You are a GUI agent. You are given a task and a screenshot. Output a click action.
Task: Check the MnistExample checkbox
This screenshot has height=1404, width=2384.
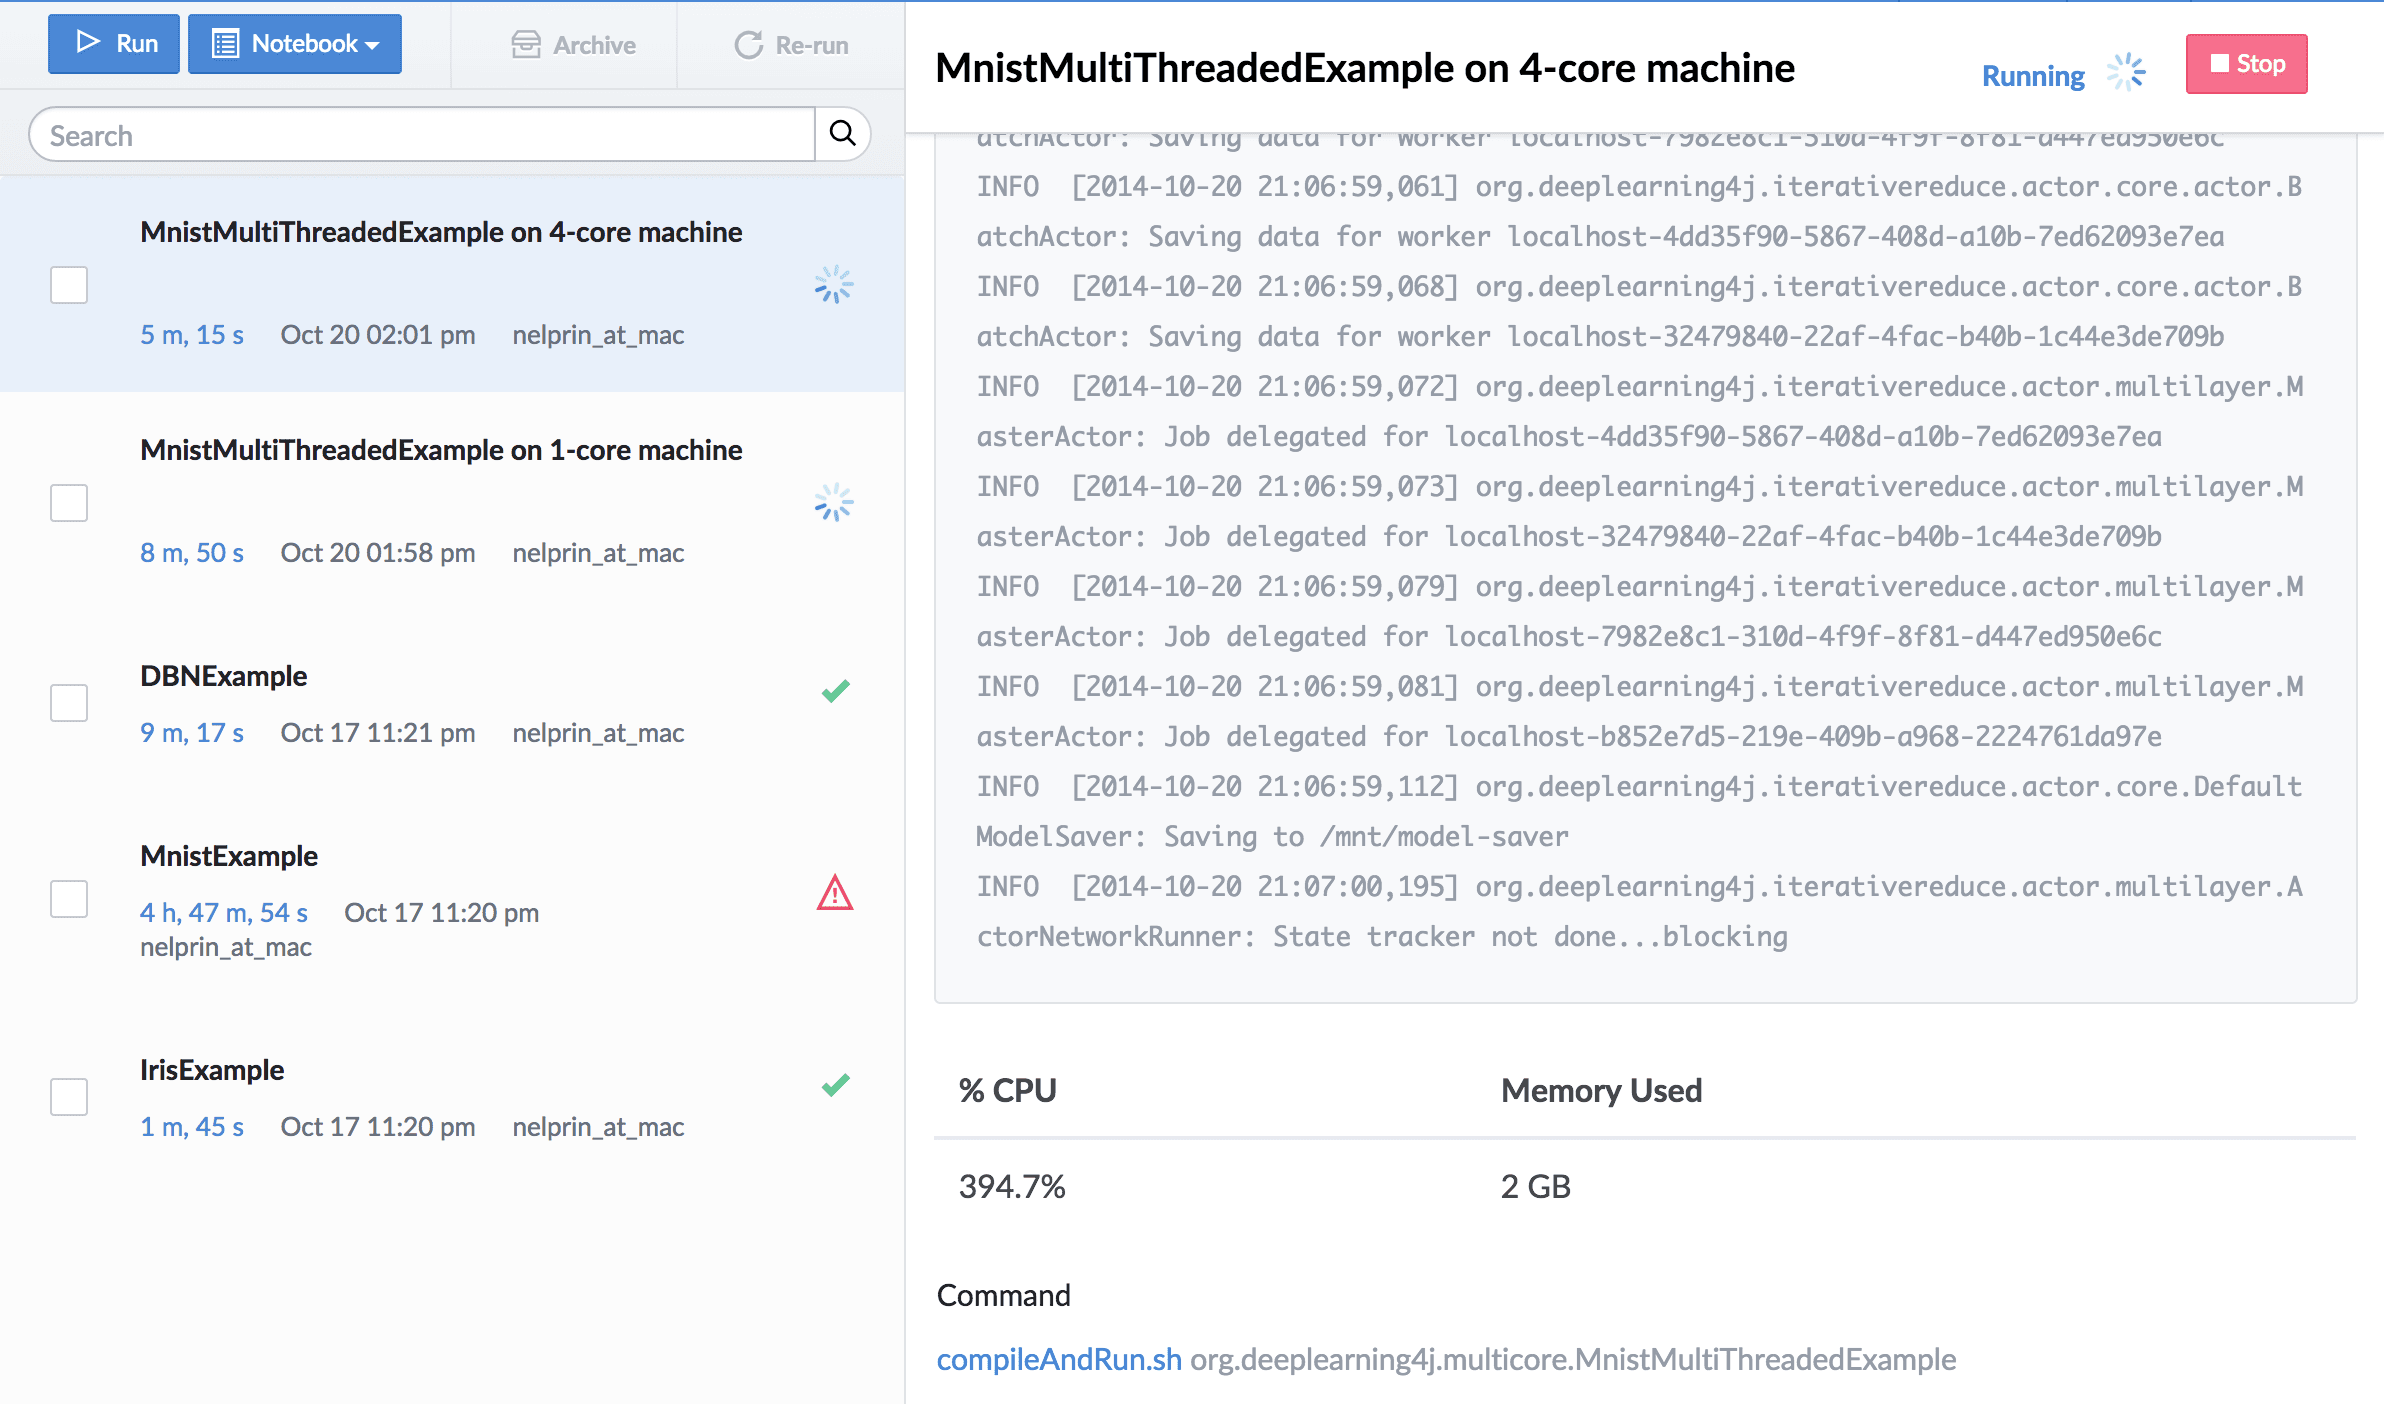point(69,899)
